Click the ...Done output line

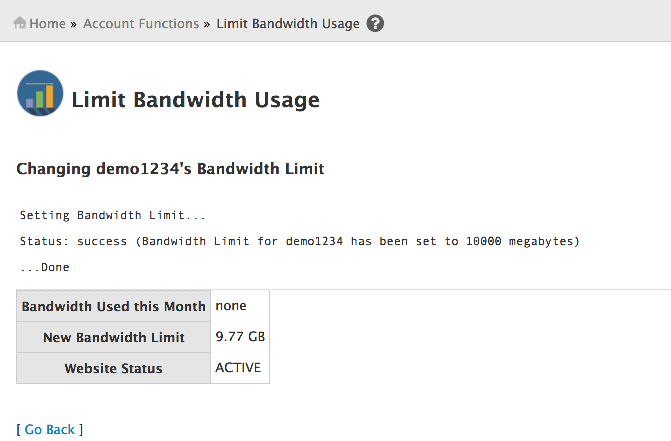45,267
